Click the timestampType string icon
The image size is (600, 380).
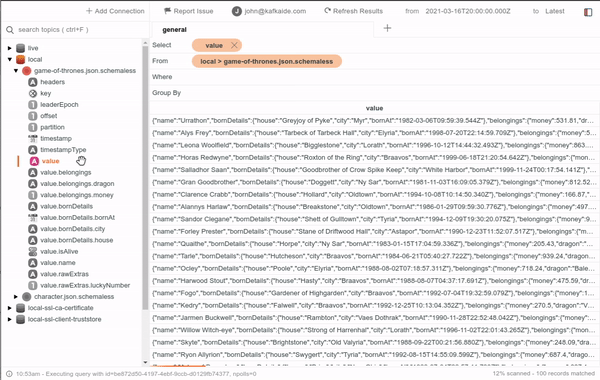(x=33, y=150)
